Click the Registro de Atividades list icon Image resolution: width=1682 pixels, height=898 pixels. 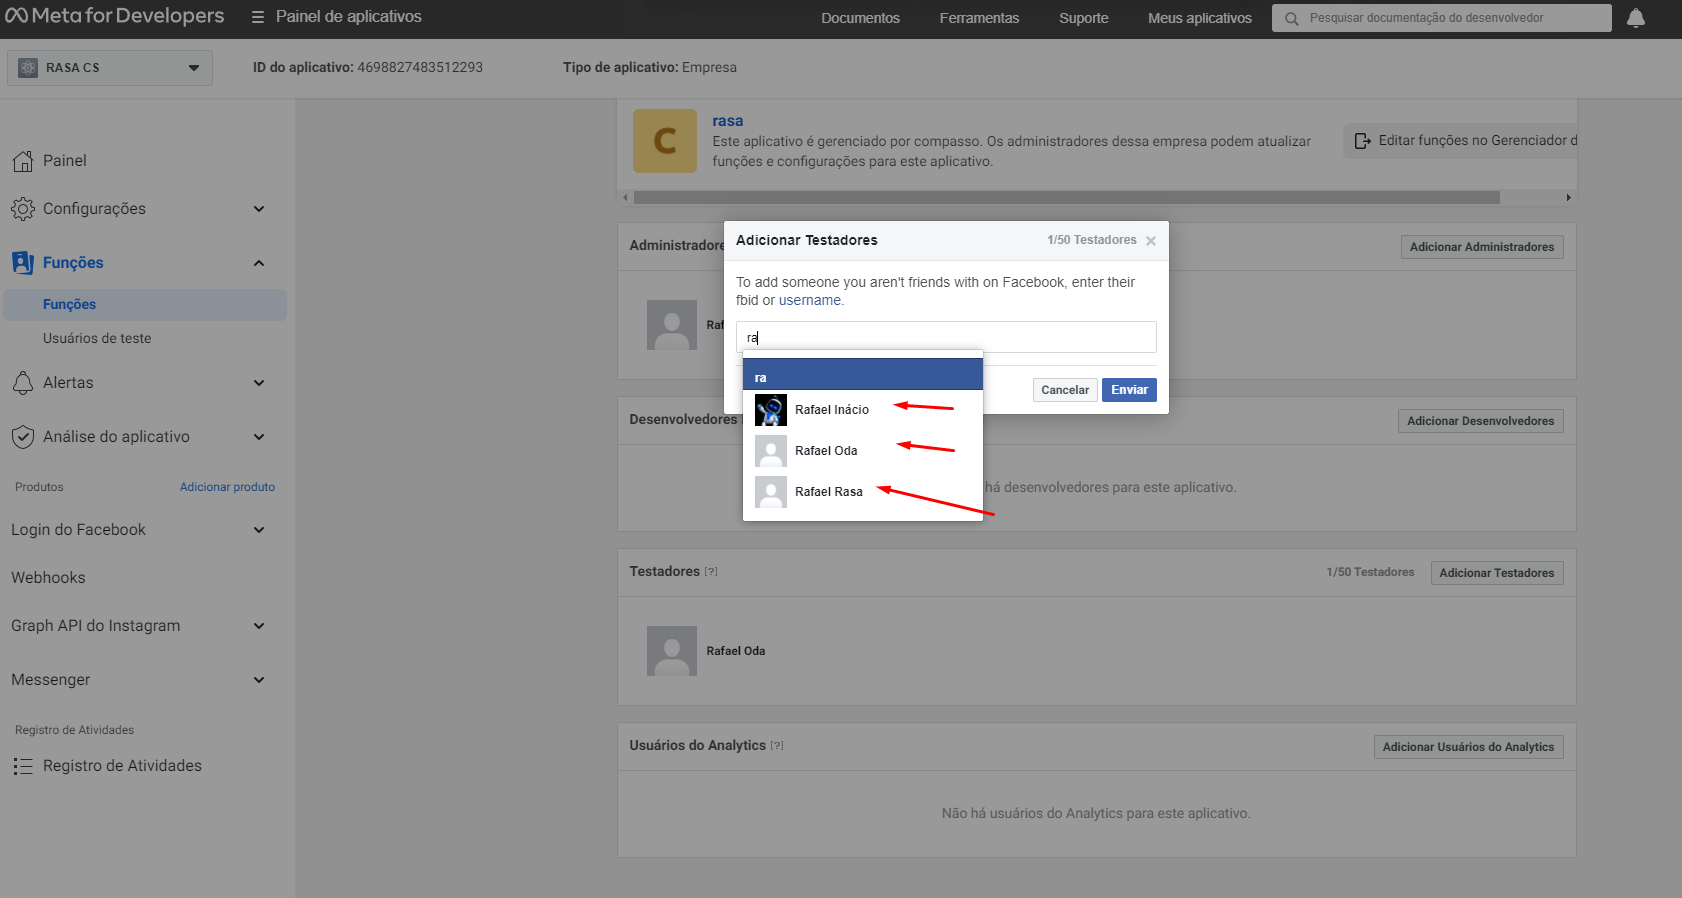point(23,766)
